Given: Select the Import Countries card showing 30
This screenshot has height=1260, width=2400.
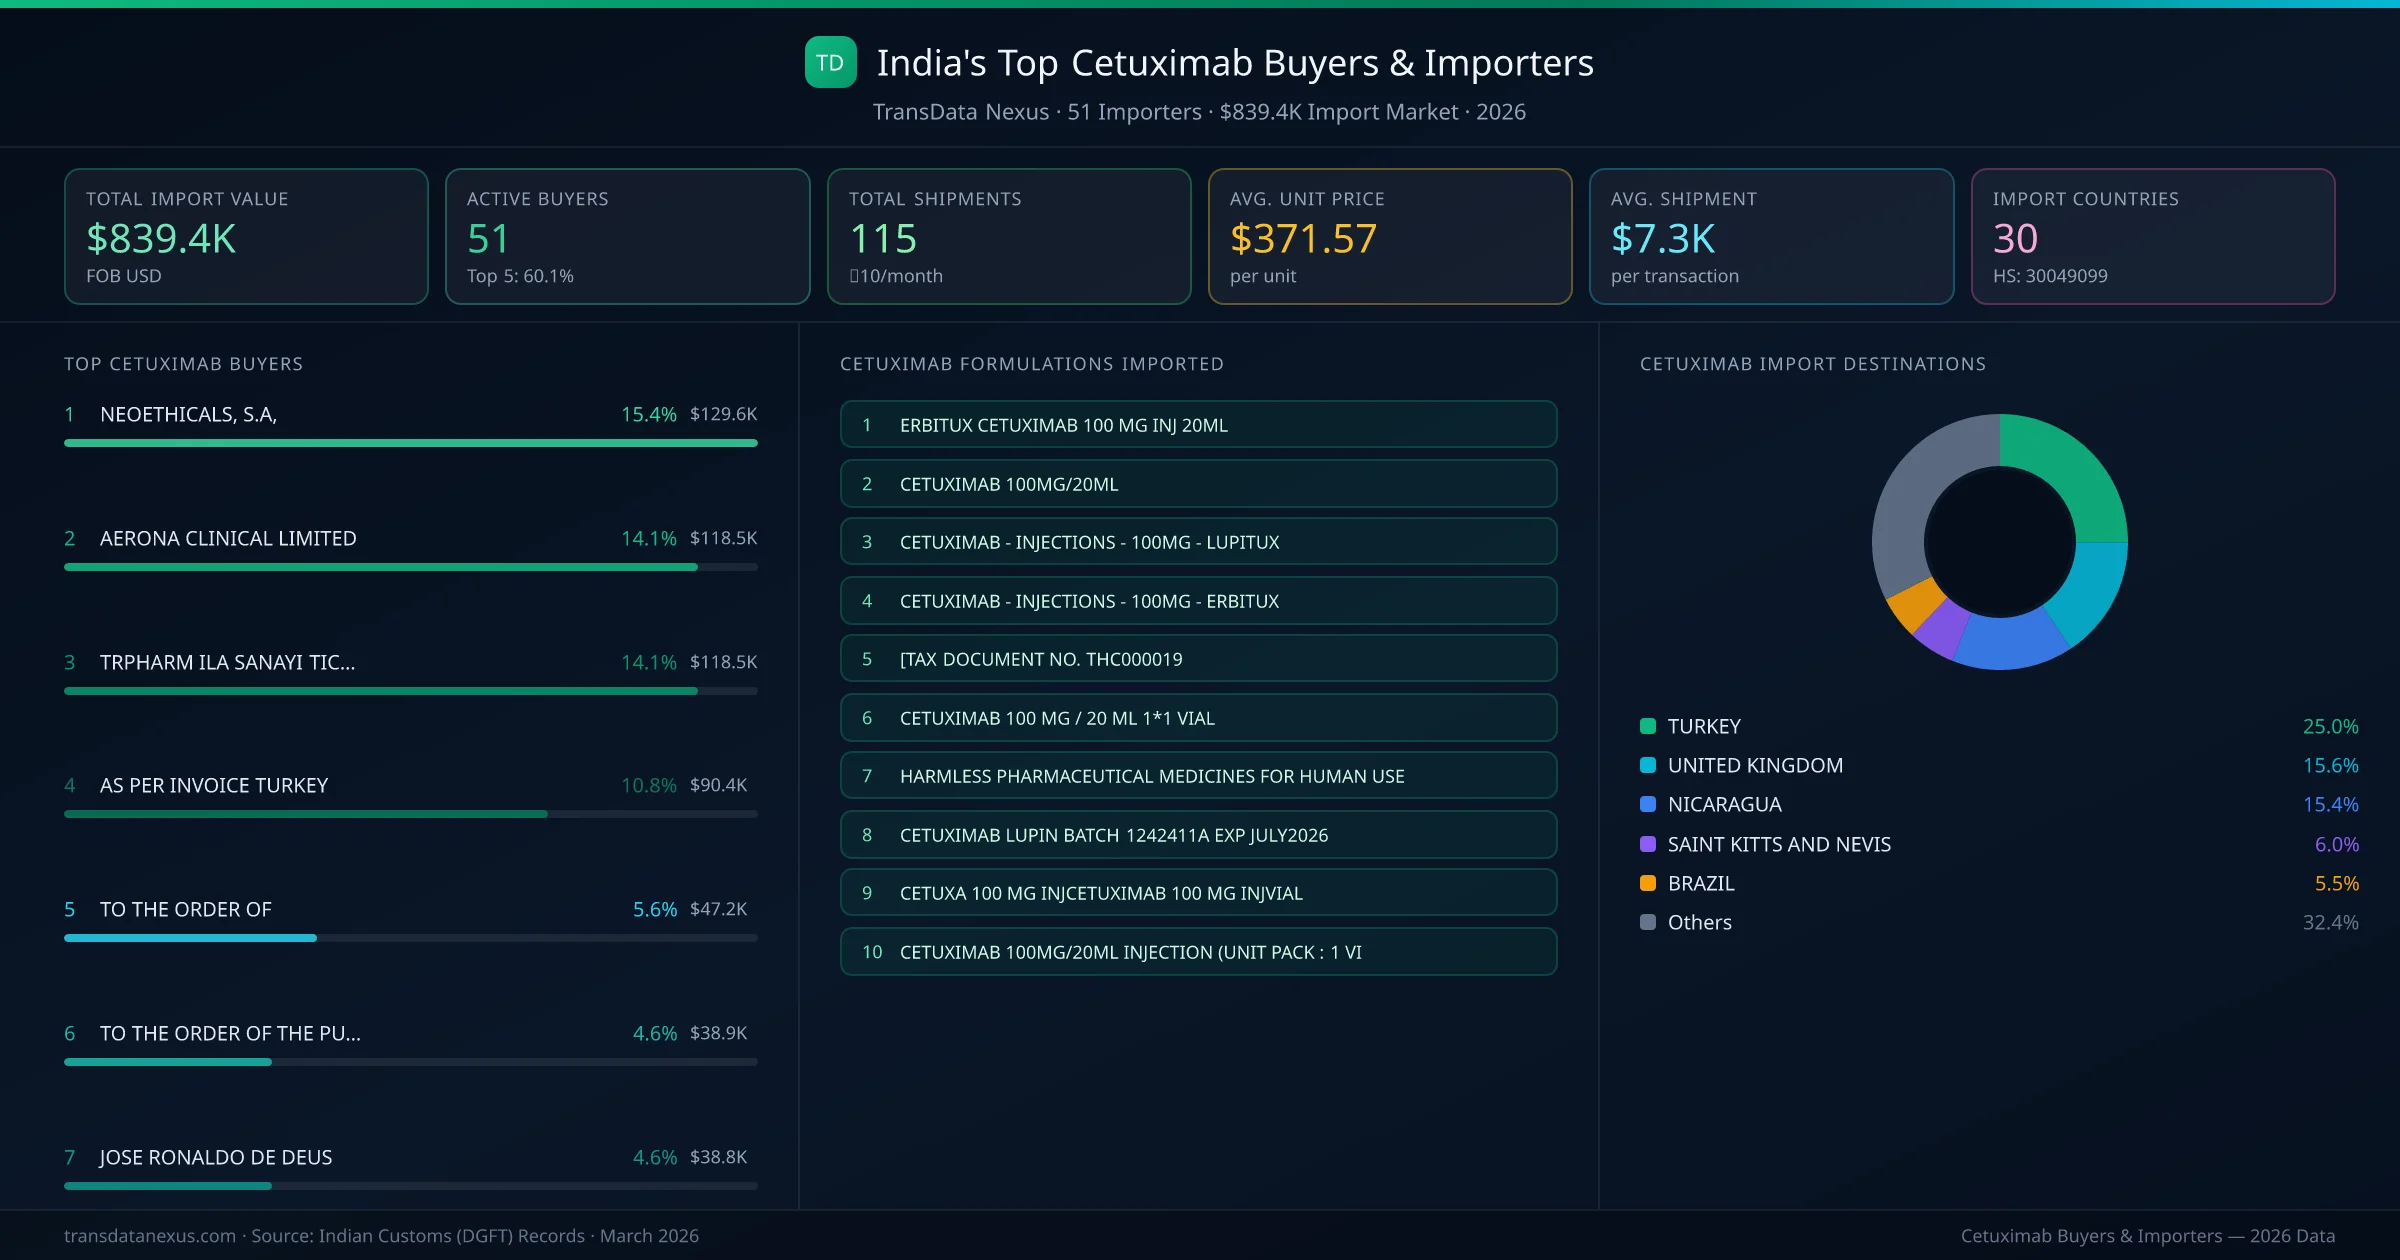Looking at the screenshot, I should pyautogui.click(x=2154, y=236).
